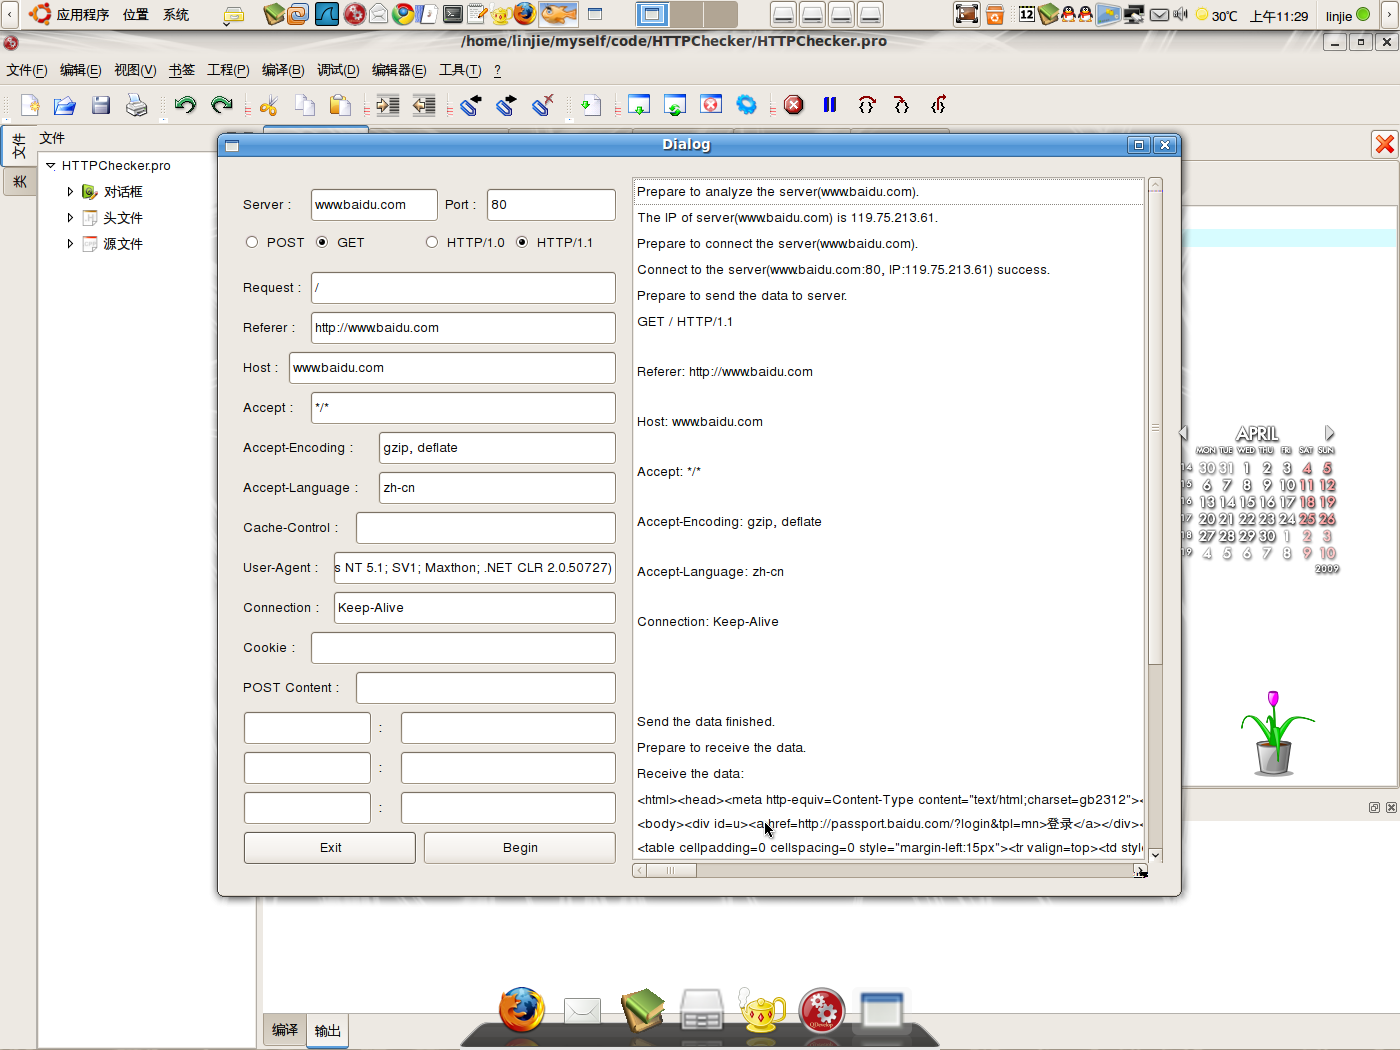Click the red Stop debugging icon
The image size is (1400, 1050).
tap(794, 105)
